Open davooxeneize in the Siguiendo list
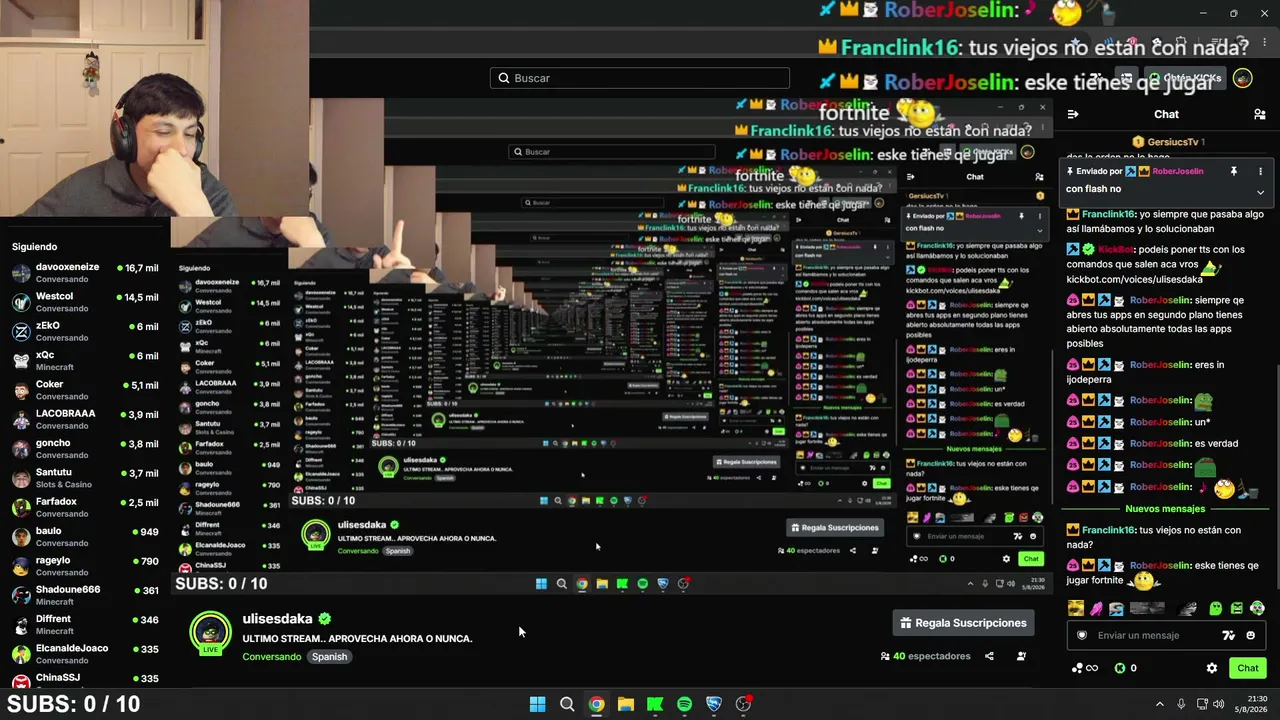The width and height of the screenshot is (1280, 720). pyautogui.click(x=85, y=273)
